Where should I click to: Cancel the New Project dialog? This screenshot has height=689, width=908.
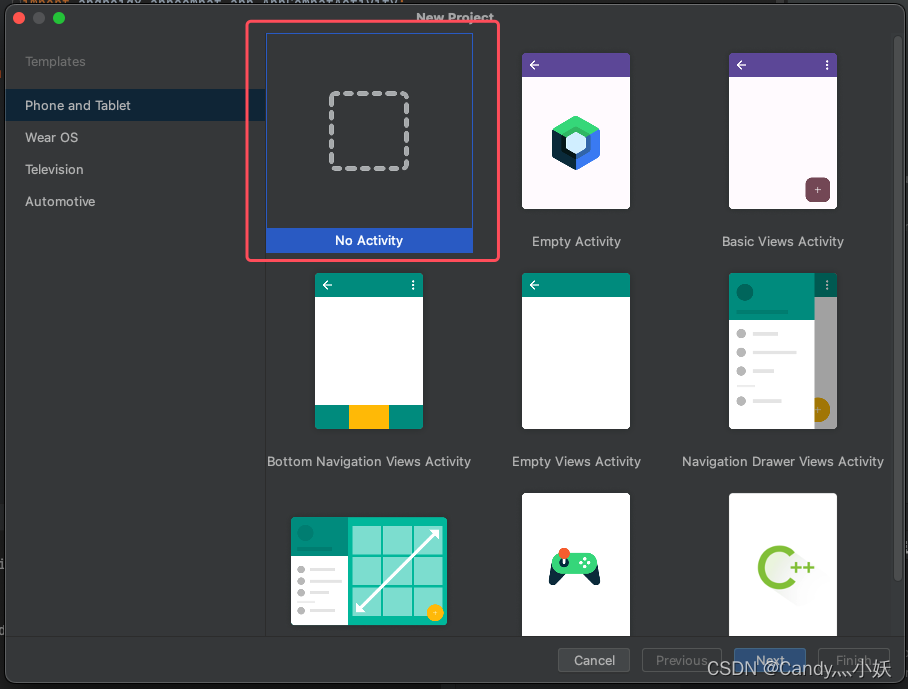[593, 660]
